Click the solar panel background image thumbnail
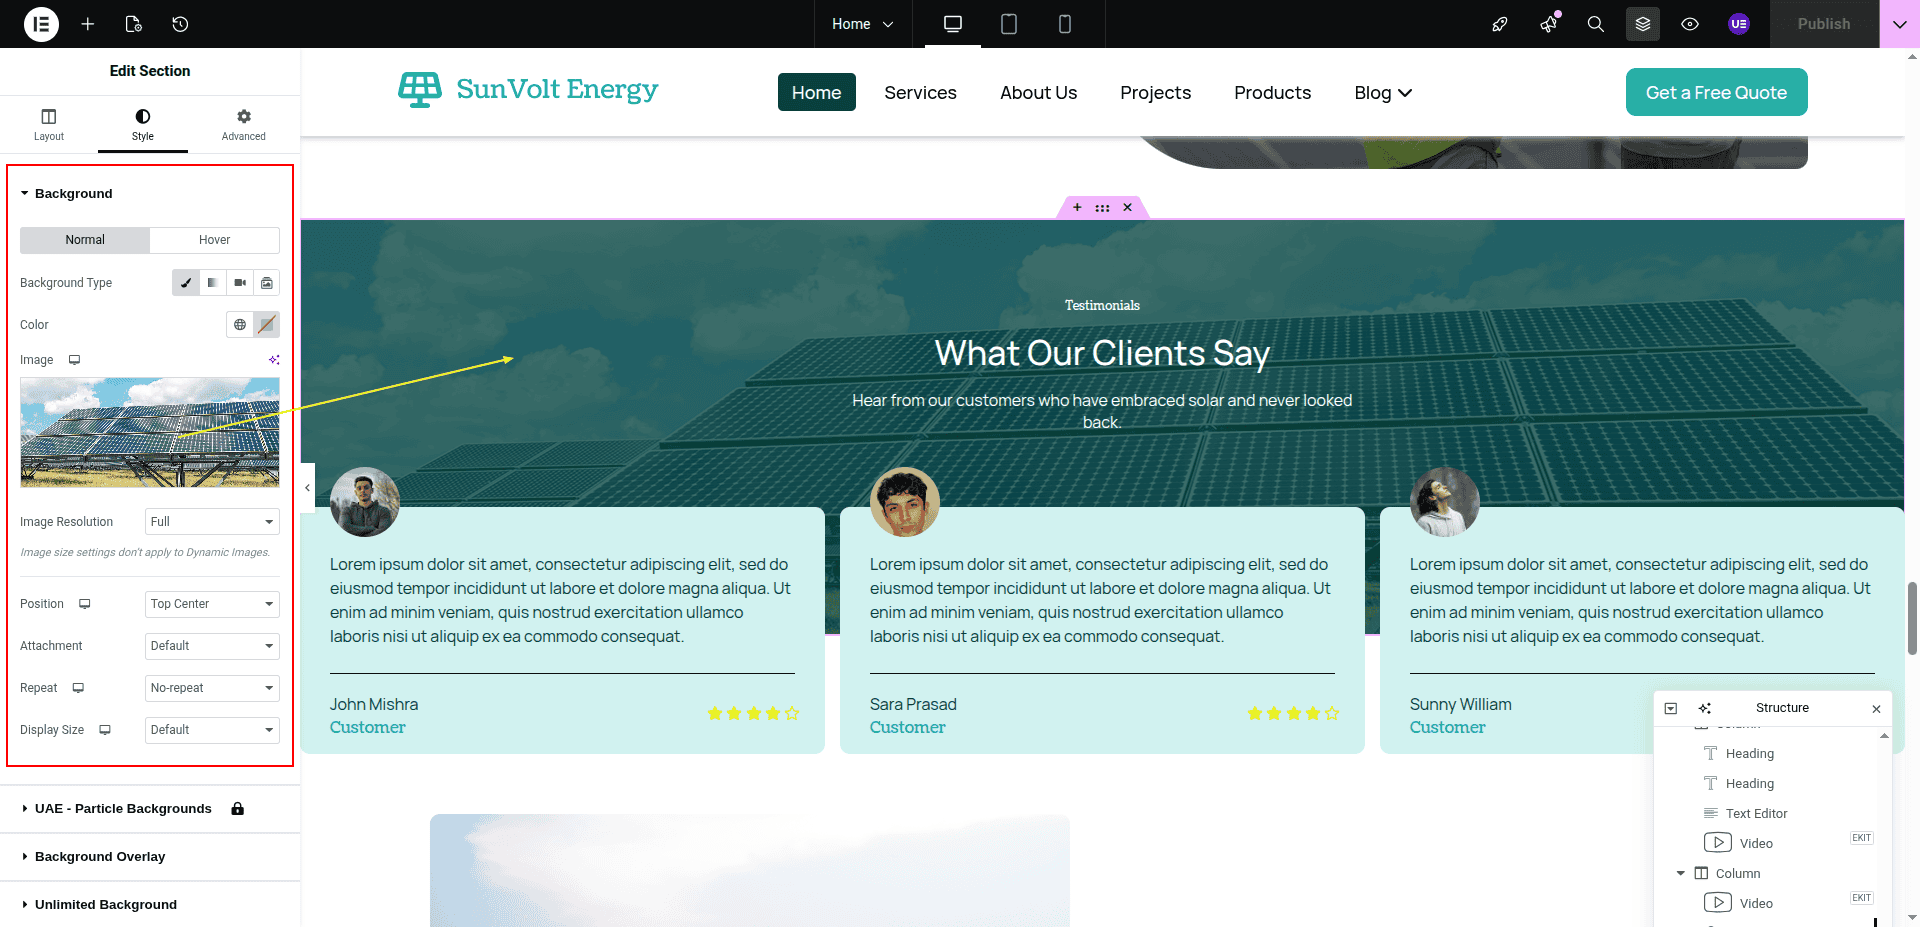 pyautogui.click(x=150, y=432)
